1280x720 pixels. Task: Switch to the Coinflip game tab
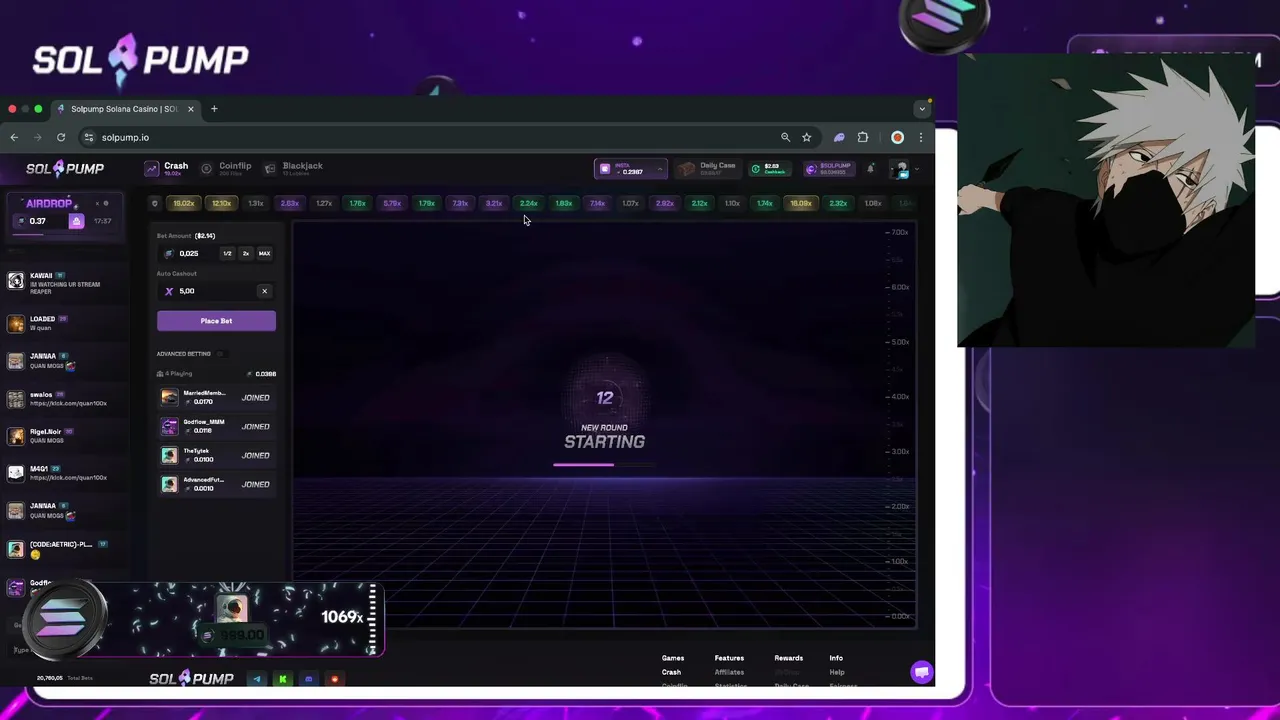[x=226, y=169]
